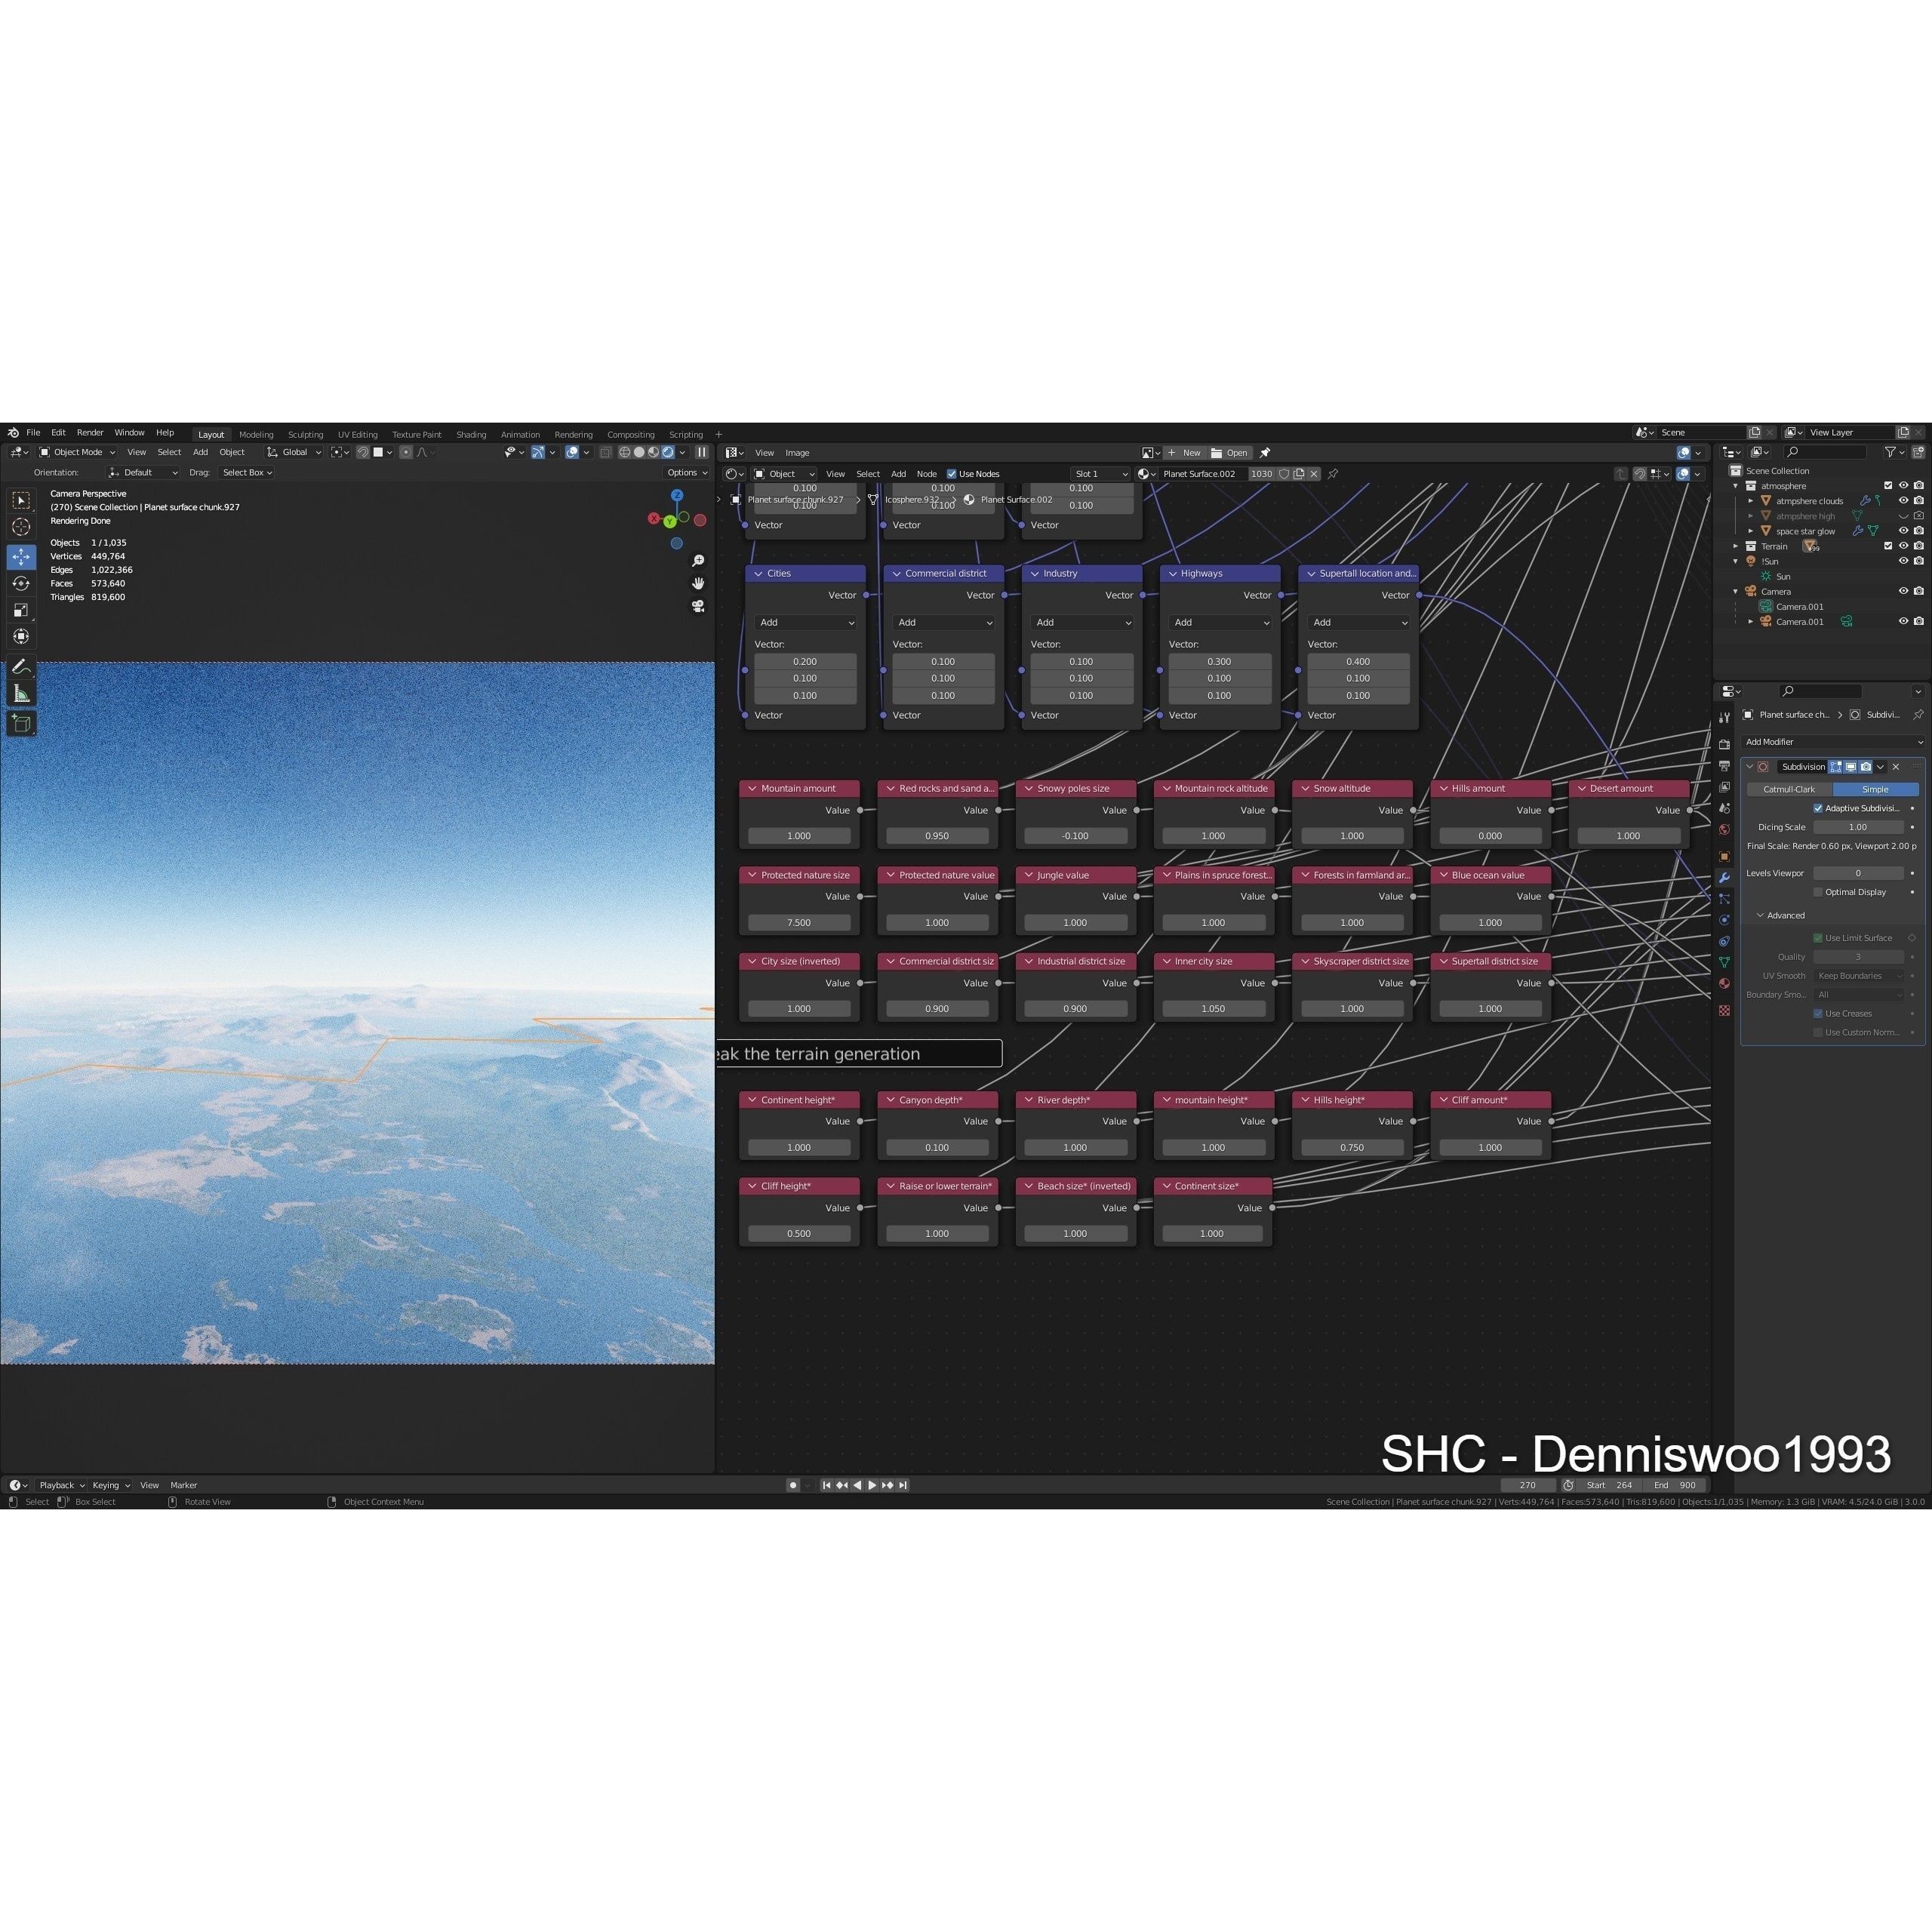Image resolution: width=1932 pixels, height=1932 pixels.
Task: Hide atmpshere clouds with its eye toggle
Action: tap(1904, 501)
